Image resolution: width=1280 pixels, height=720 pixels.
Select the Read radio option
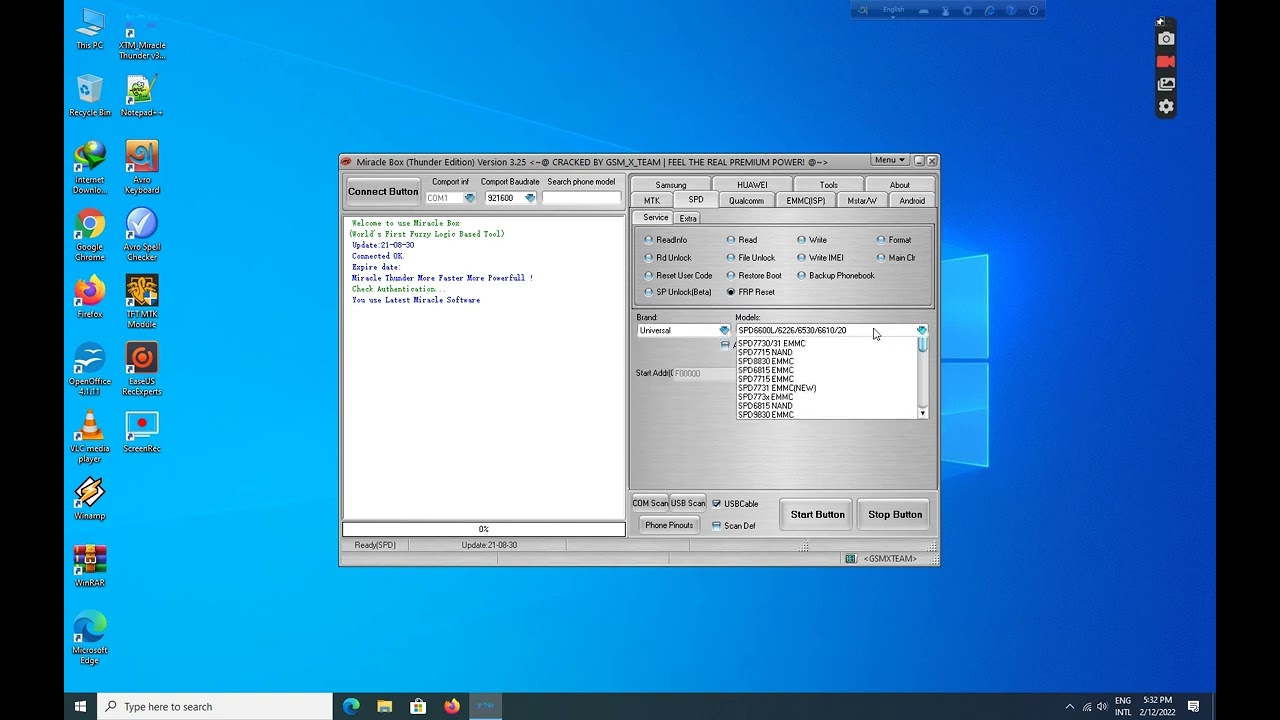point(742,240)
